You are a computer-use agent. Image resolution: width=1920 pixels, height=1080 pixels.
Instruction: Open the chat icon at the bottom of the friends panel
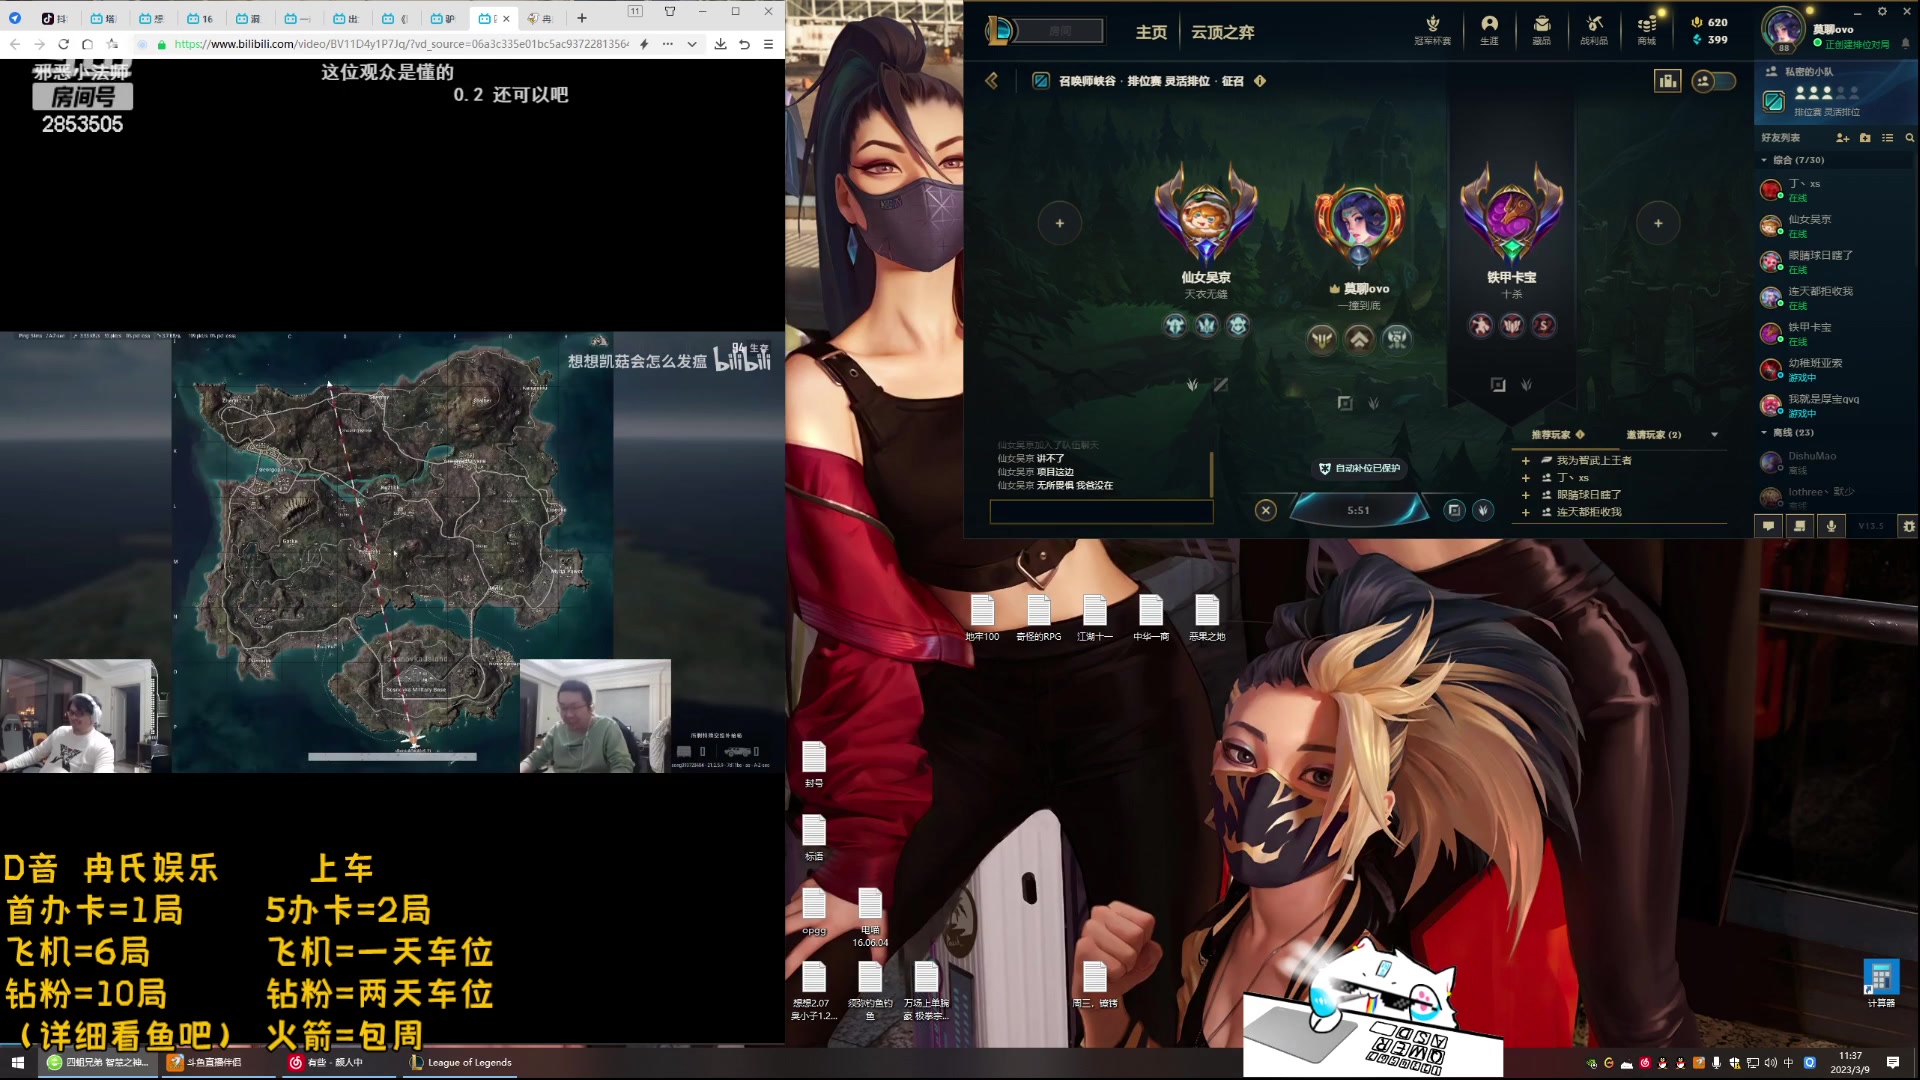coord(1768,526)
